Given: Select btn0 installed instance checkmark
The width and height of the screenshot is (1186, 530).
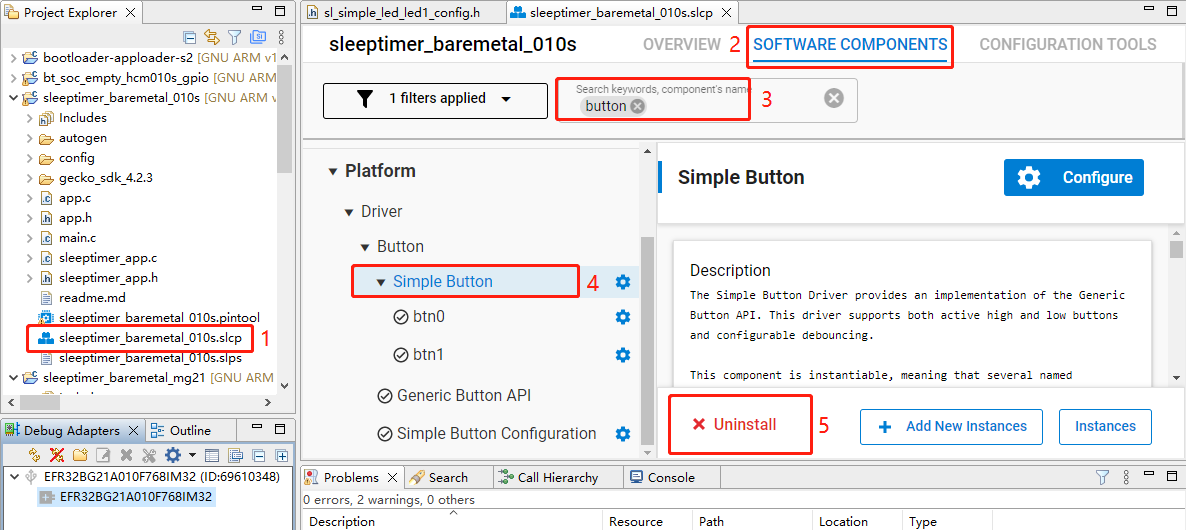Looking at the screenshot, I should click(x=401, y=317).
